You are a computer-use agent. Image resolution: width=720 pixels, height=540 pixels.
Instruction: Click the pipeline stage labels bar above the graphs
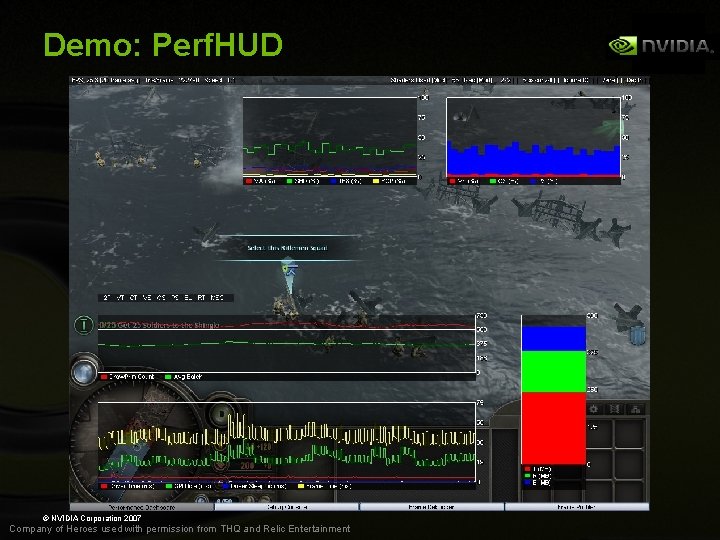click(x=166, y=298)
